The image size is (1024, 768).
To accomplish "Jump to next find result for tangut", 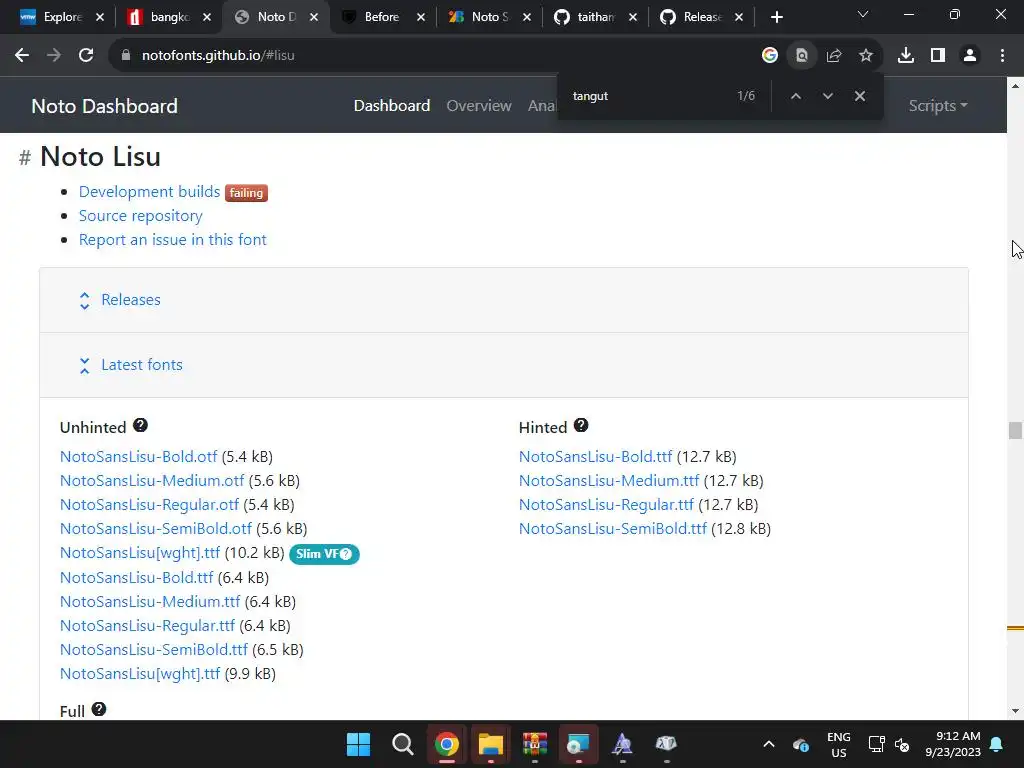I will [827, 96].
